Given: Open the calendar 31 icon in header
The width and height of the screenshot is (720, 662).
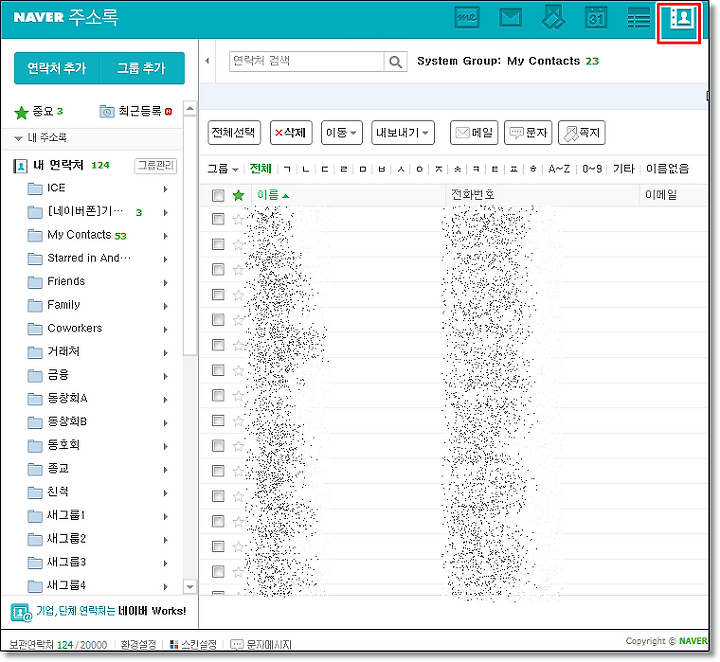Looking at the screenshot, I should 596,18.
